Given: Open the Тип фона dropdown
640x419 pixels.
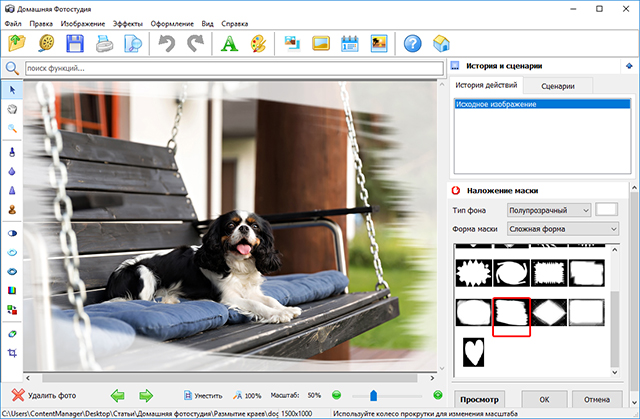Looking at the screenshot, I should tap(549, 210).
